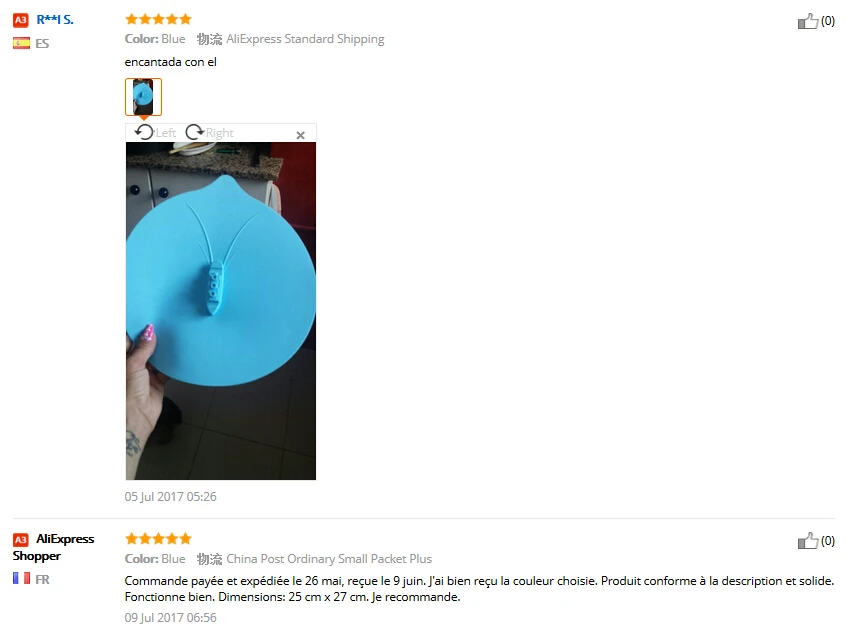Viewport: 865px width, 634px height.
Task: Click the France flag icon
Action: tap(22, 578)
